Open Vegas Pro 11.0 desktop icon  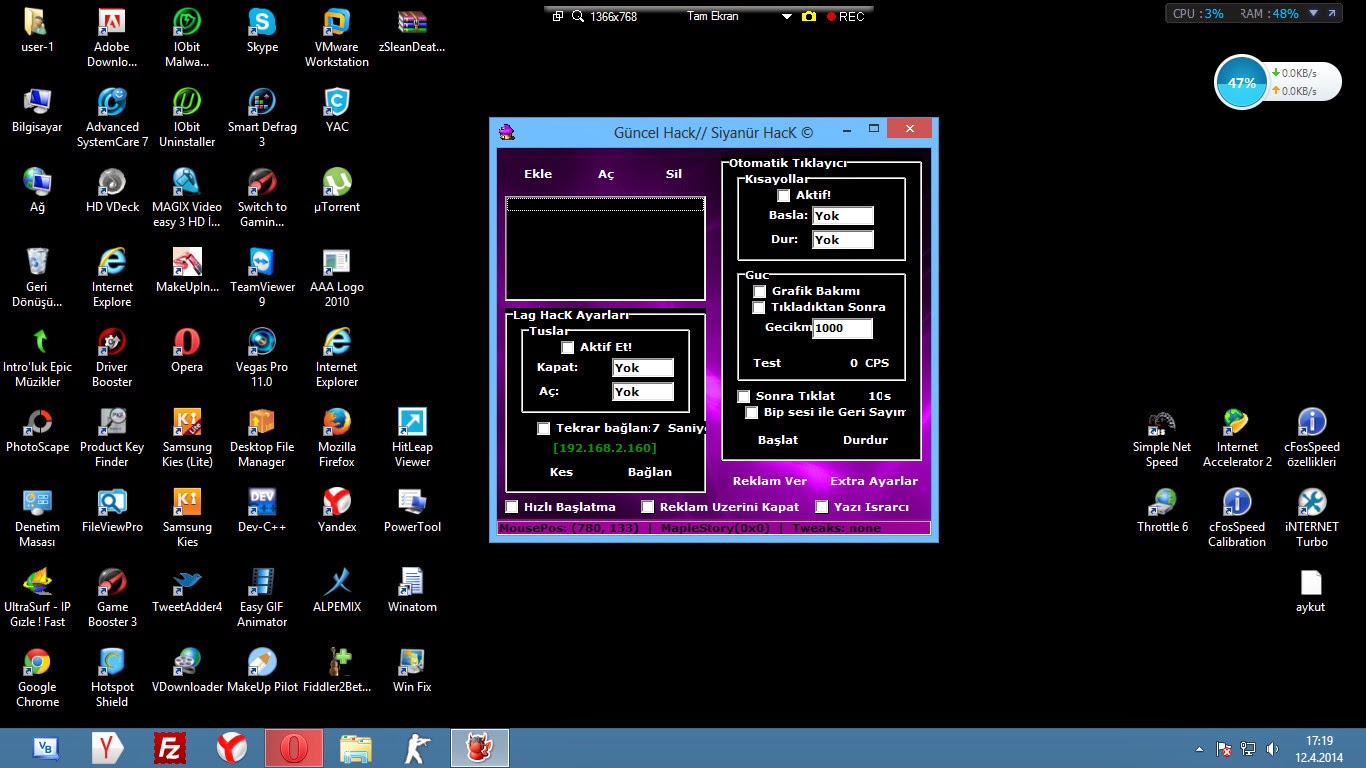[262, 357]
